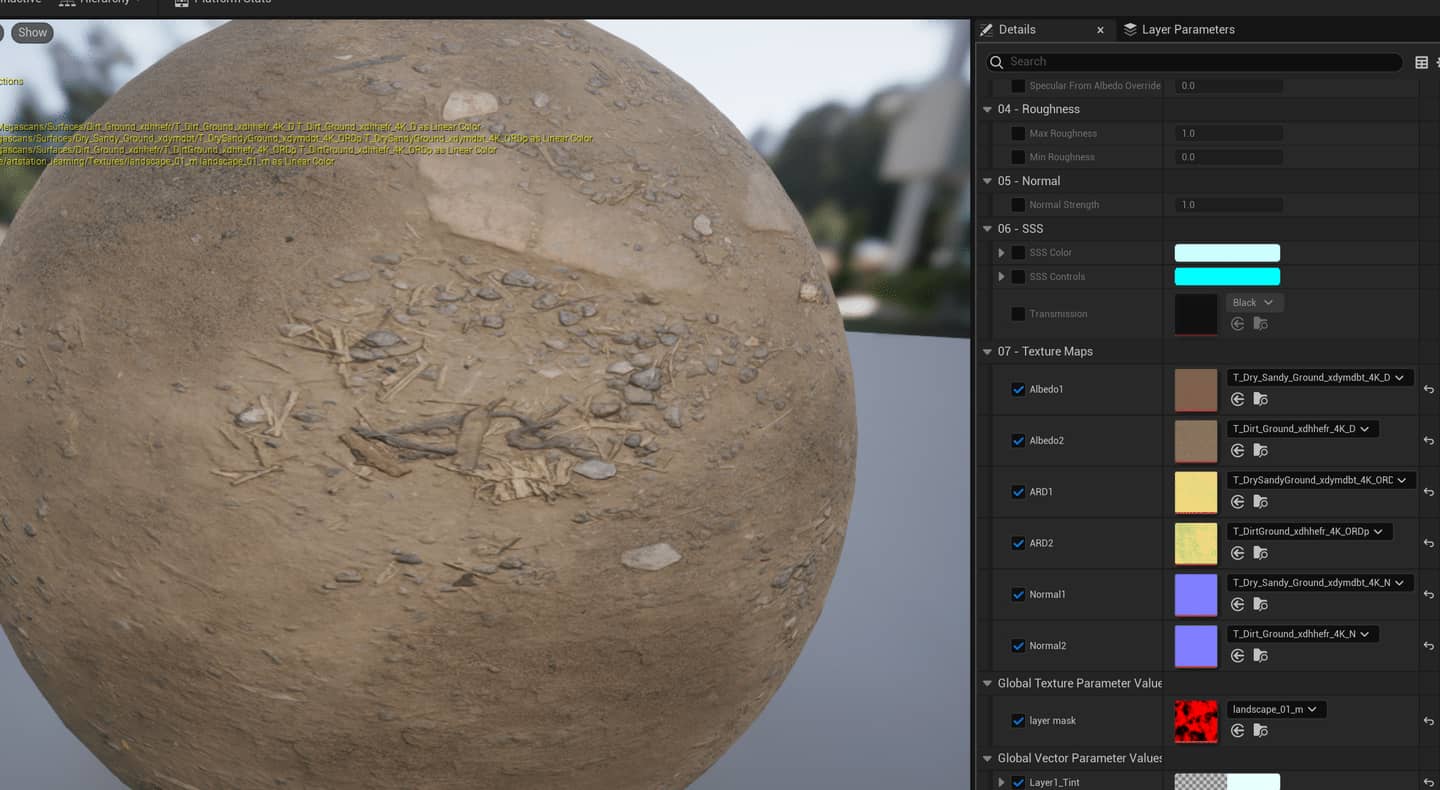Reset Layer1_Tint to default value
Image resolution: width=1440 pixels, height=790 pixels.
[x=1428, y=782]
